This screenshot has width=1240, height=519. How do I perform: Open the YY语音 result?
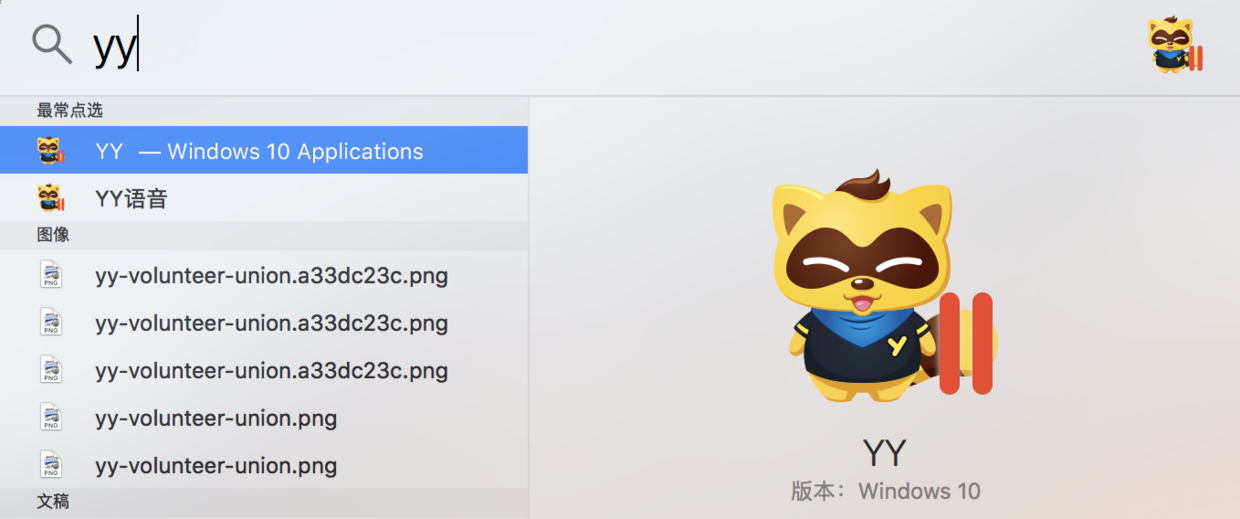pos(264,198)
